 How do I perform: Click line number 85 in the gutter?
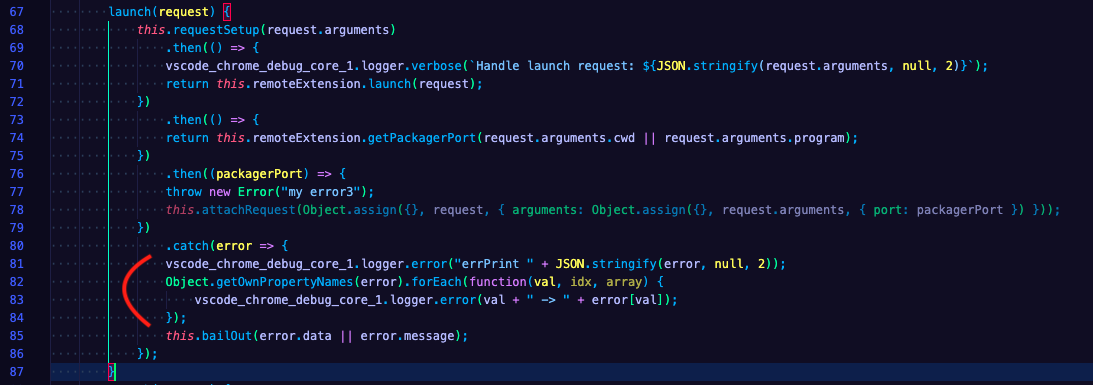coord(16,336)
